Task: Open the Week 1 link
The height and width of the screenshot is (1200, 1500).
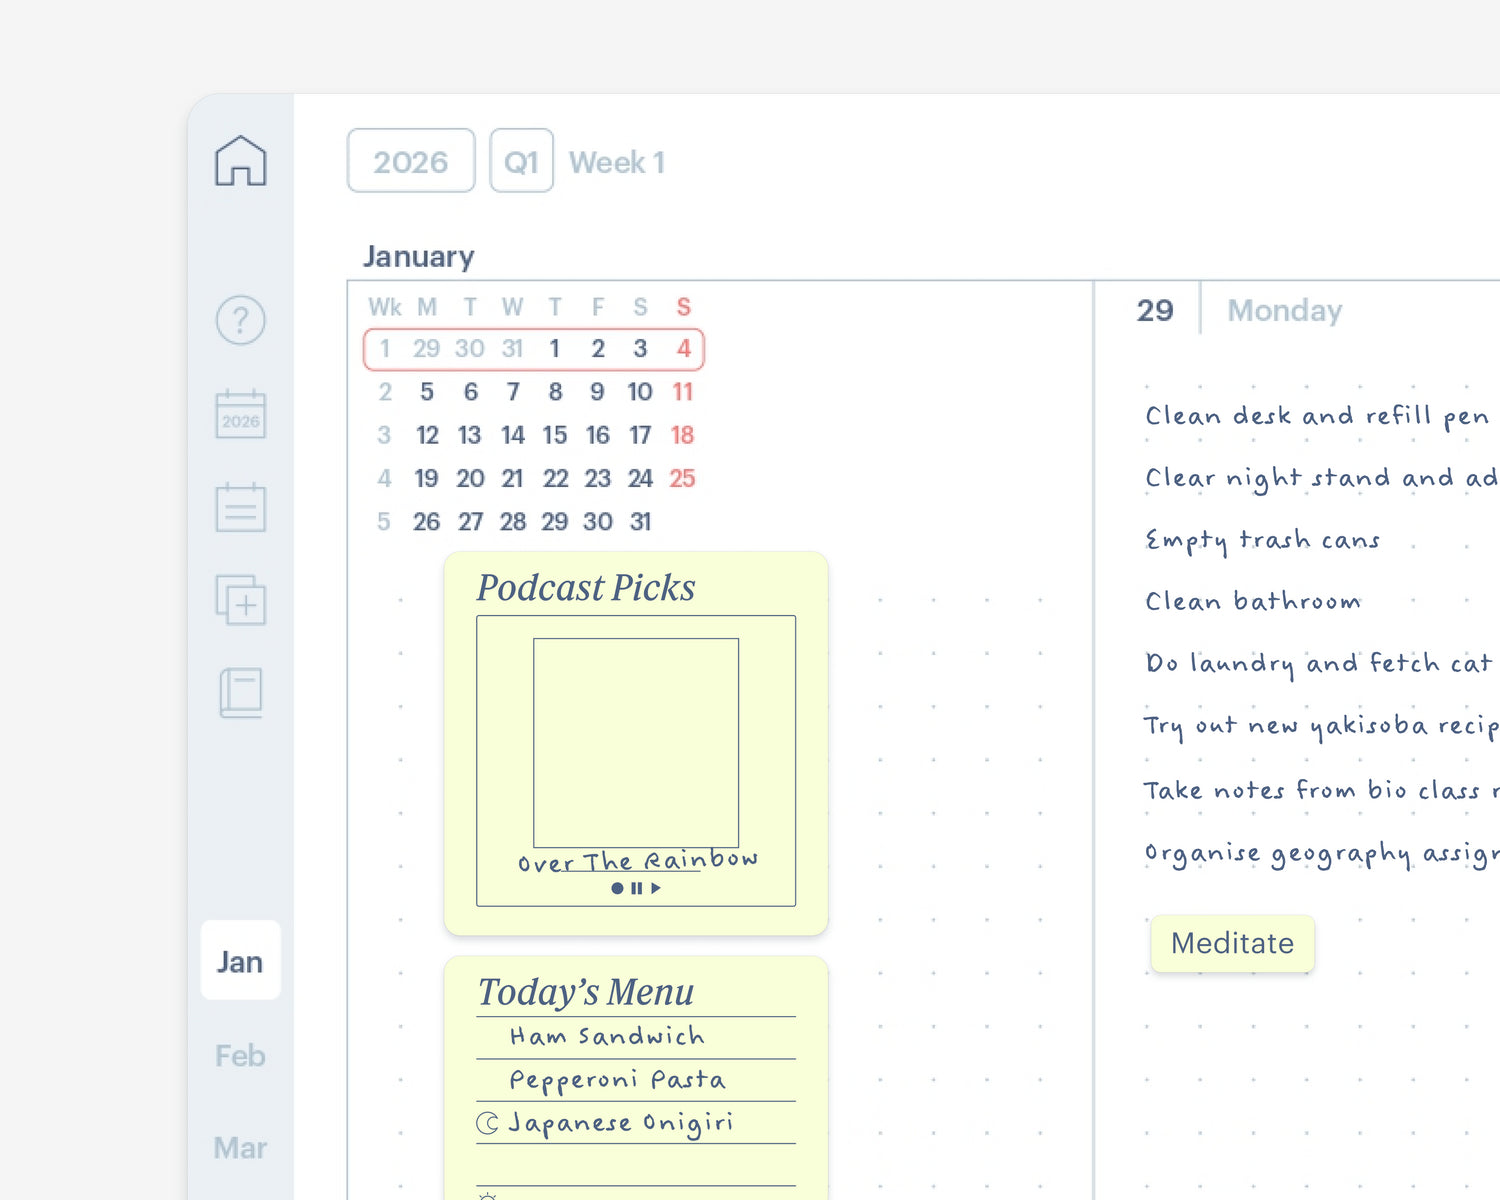Action: (616, 162)
